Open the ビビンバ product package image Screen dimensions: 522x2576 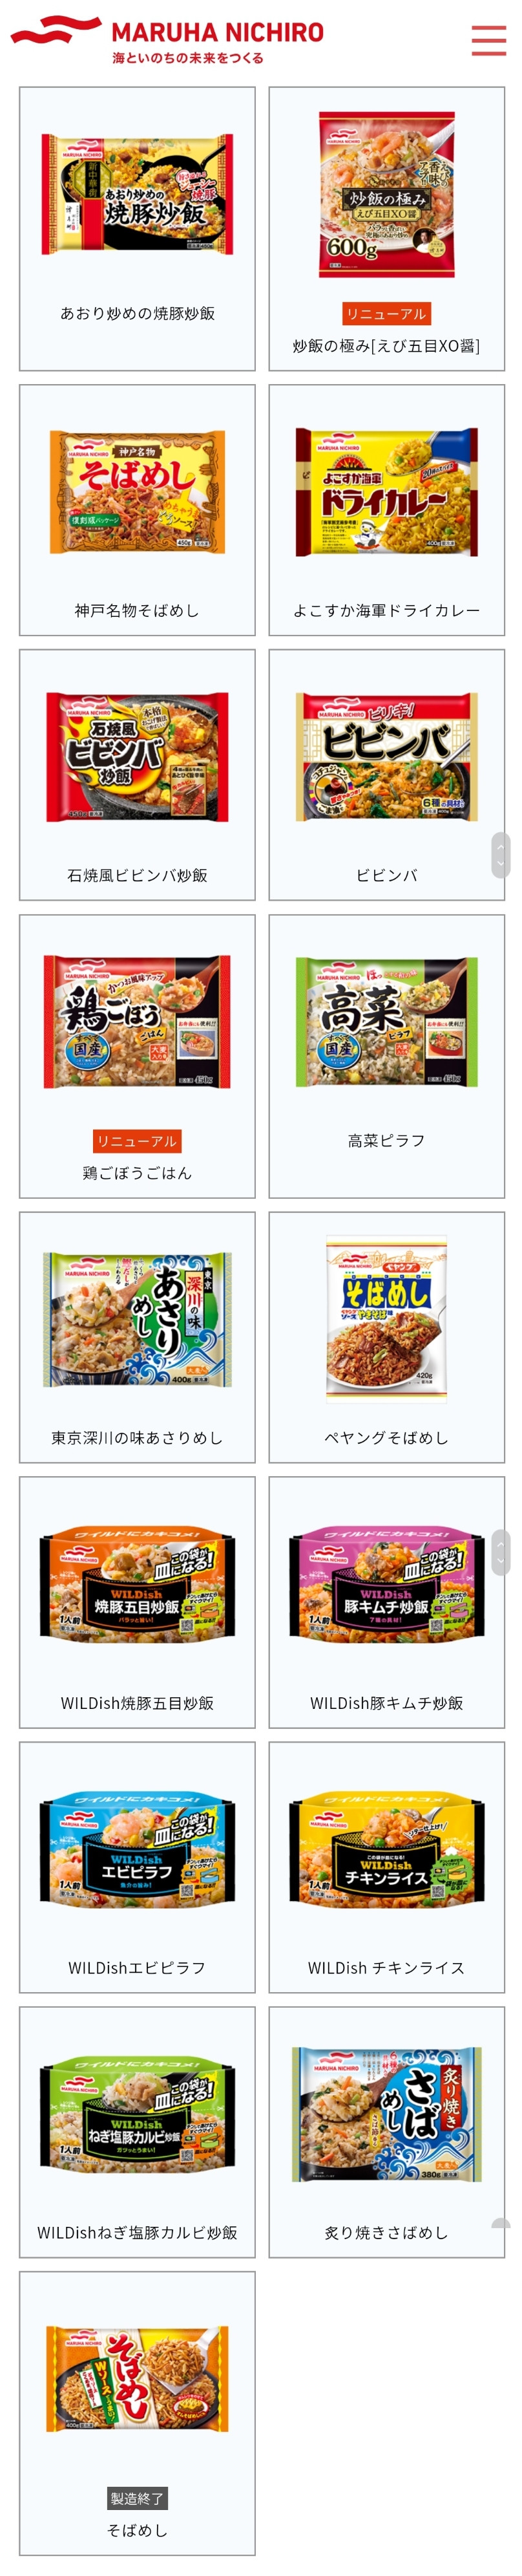click(386, 757)
